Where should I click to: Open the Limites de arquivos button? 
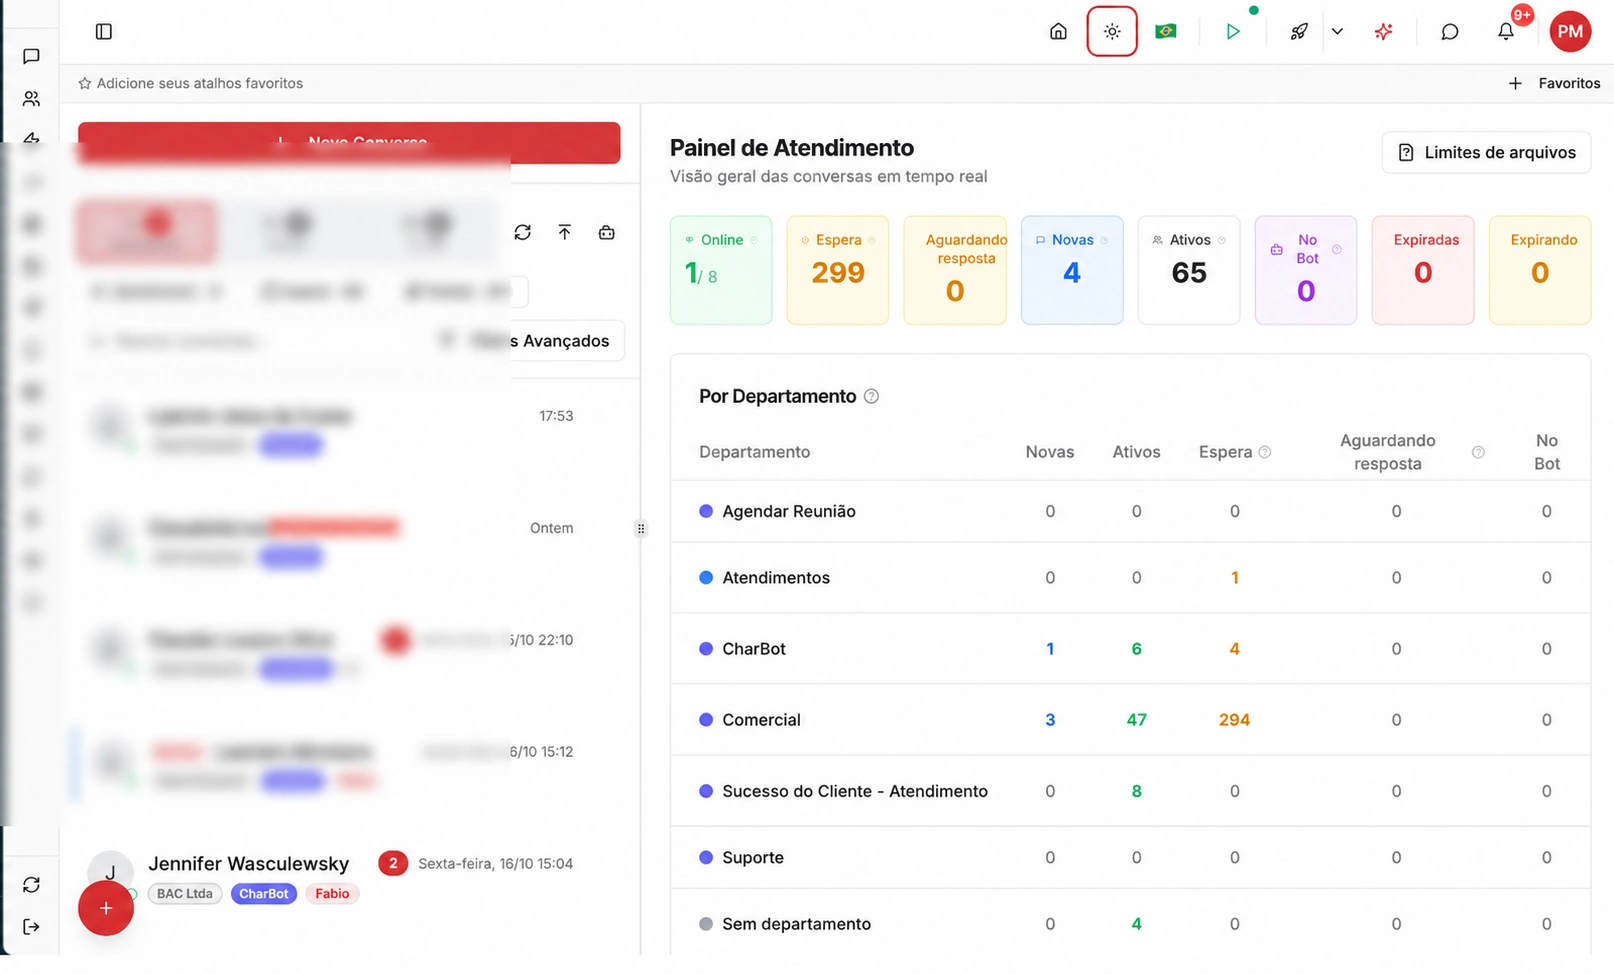click(1486, 152)
